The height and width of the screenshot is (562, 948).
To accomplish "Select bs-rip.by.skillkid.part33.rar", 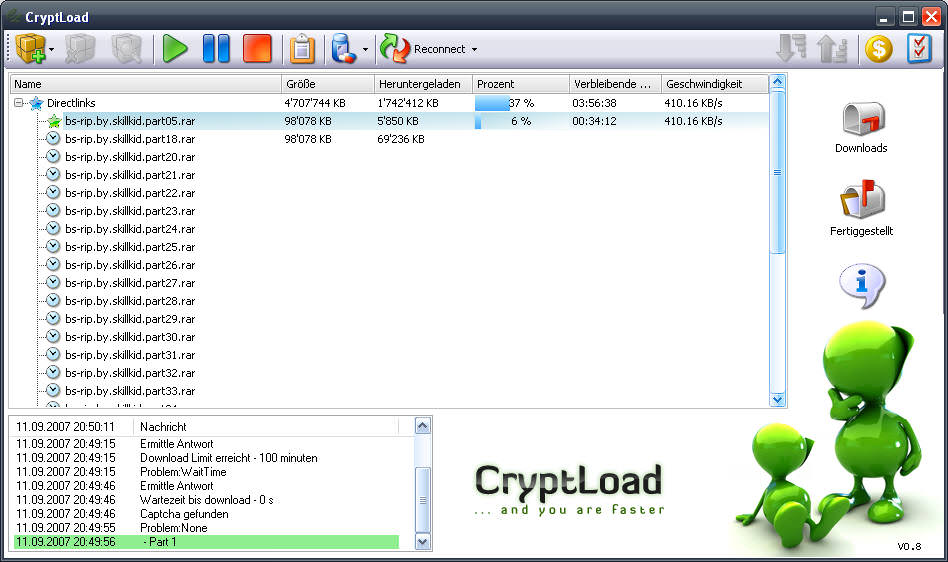I will (x=130, y=391).
